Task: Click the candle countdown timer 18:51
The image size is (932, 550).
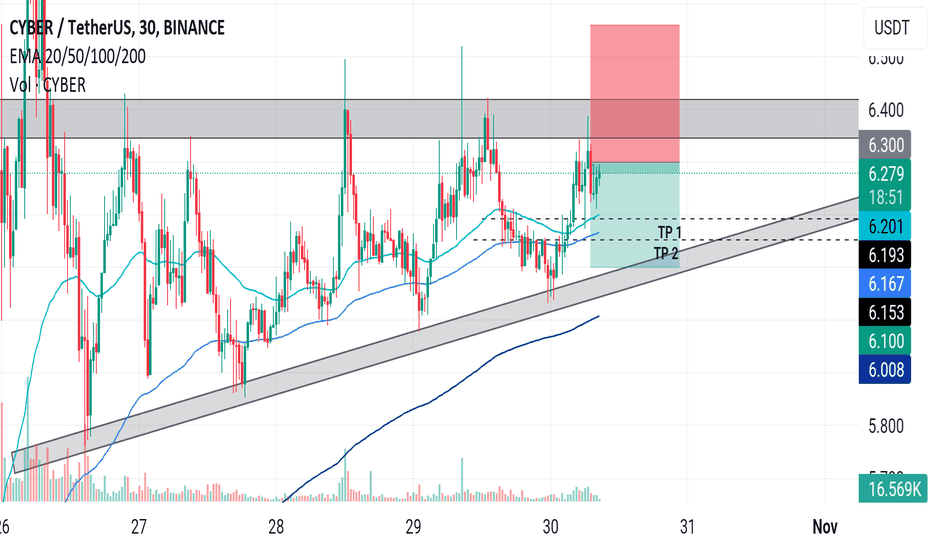Action: [x=884, y=197]
